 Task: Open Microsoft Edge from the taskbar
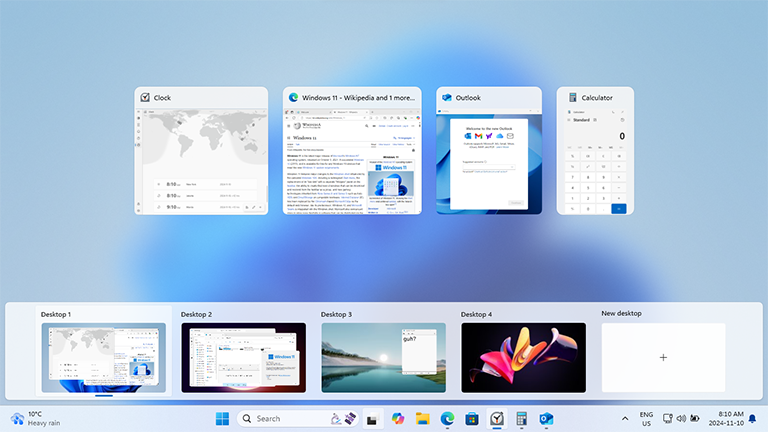tap(447, 418)
